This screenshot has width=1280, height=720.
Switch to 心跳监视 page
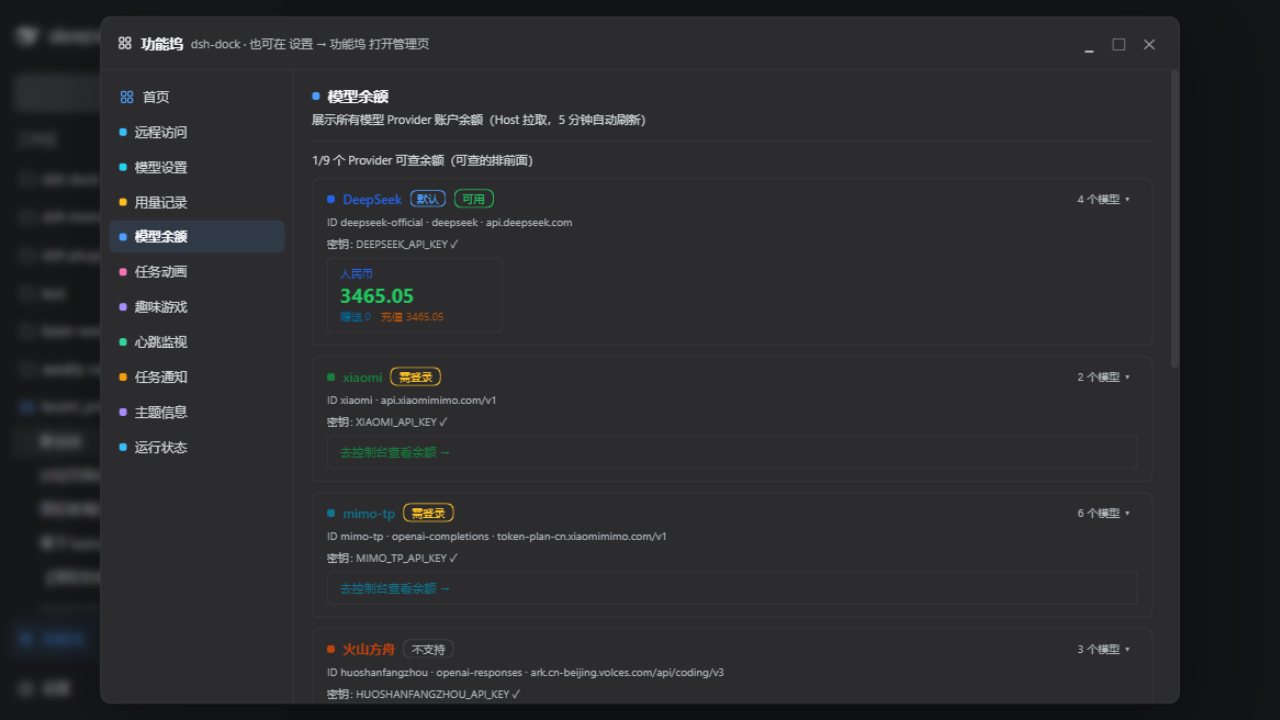[x=196, y=342]
